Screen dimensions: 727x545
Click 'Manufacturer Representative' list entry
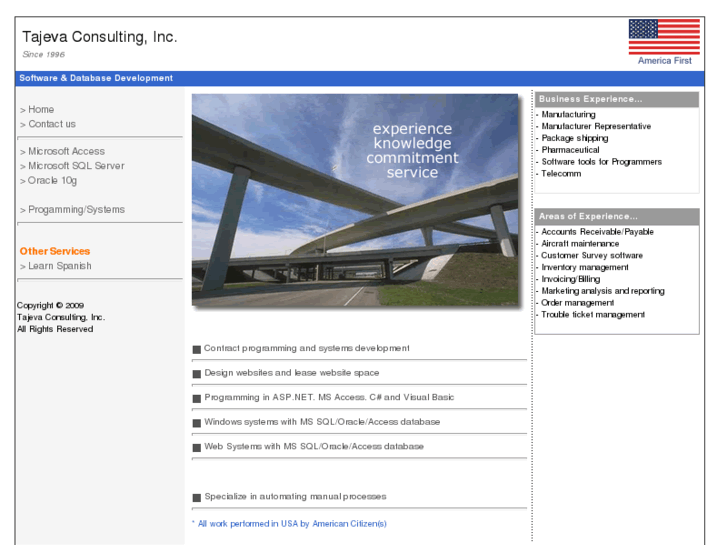(596, 126)
